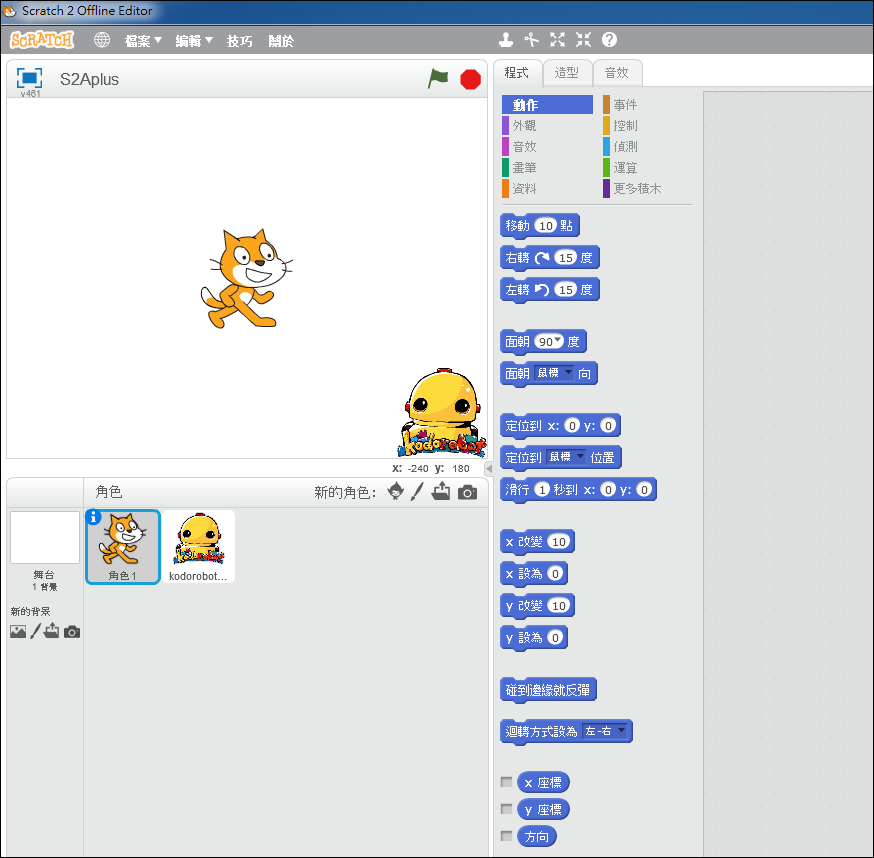874x858 pixels.
Task: Select the 動作 block category
Action: pyautogui.click(x=547, y=105)
